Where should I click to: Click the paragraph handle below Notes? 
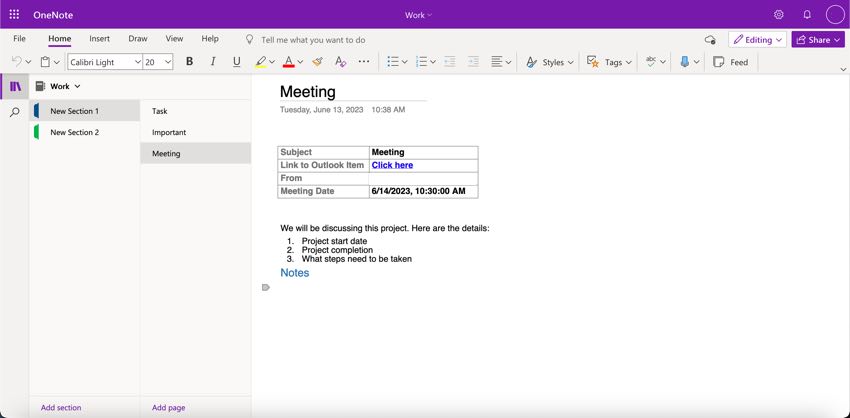click(x=265, y=287)
